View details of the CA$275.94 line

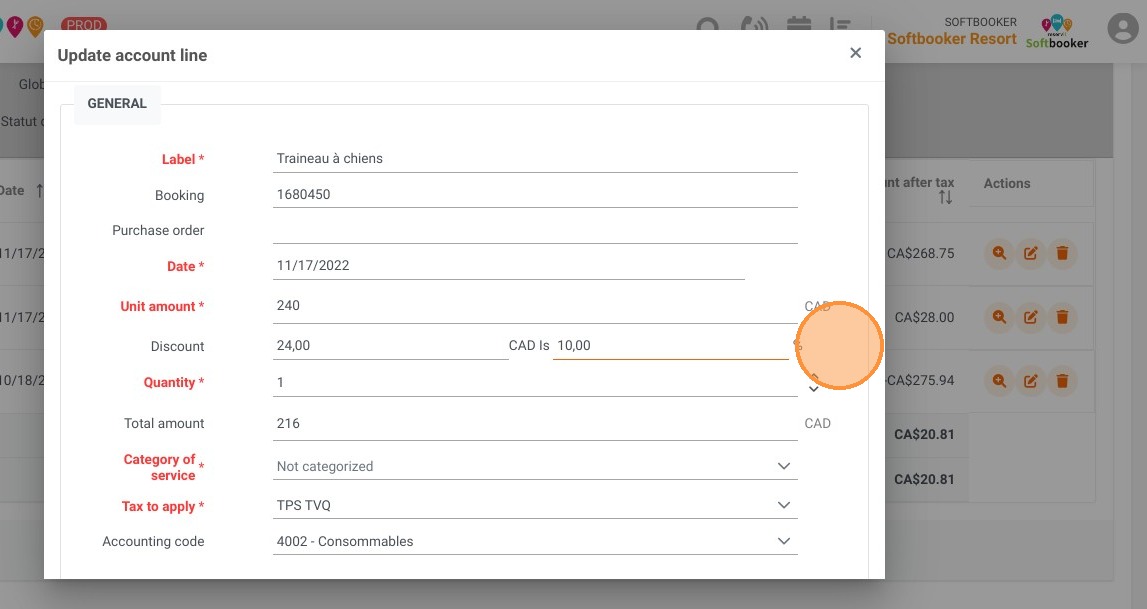click(x=999, y=381)
